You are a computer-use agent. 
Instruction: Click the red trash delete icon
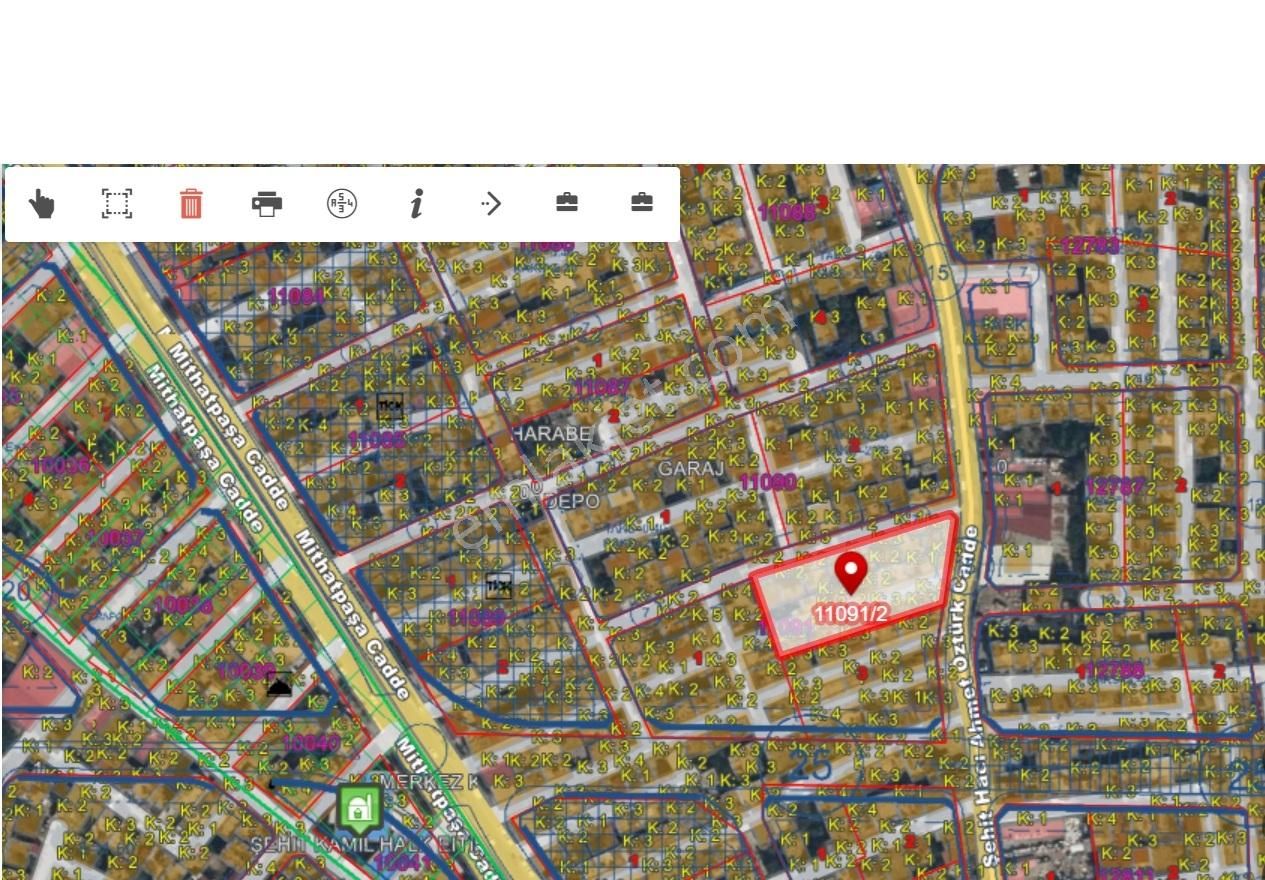[191, 204]
